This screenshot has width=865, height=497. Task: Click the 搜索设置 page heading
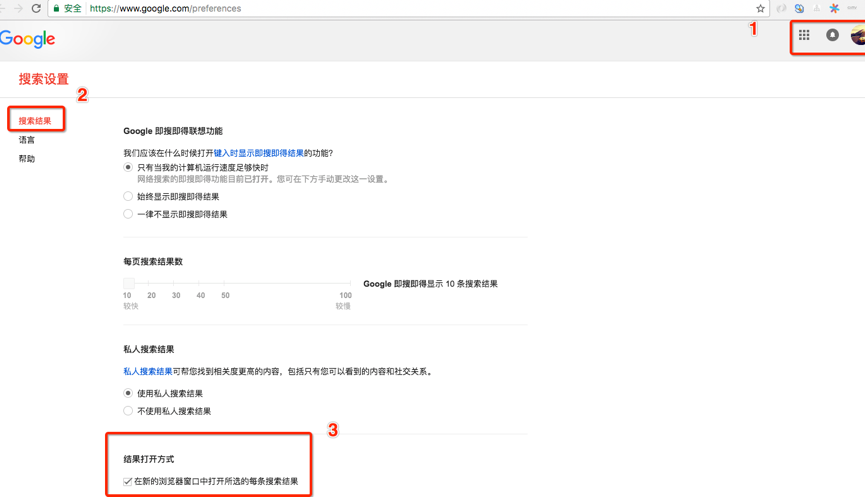[x=44, y=79]
